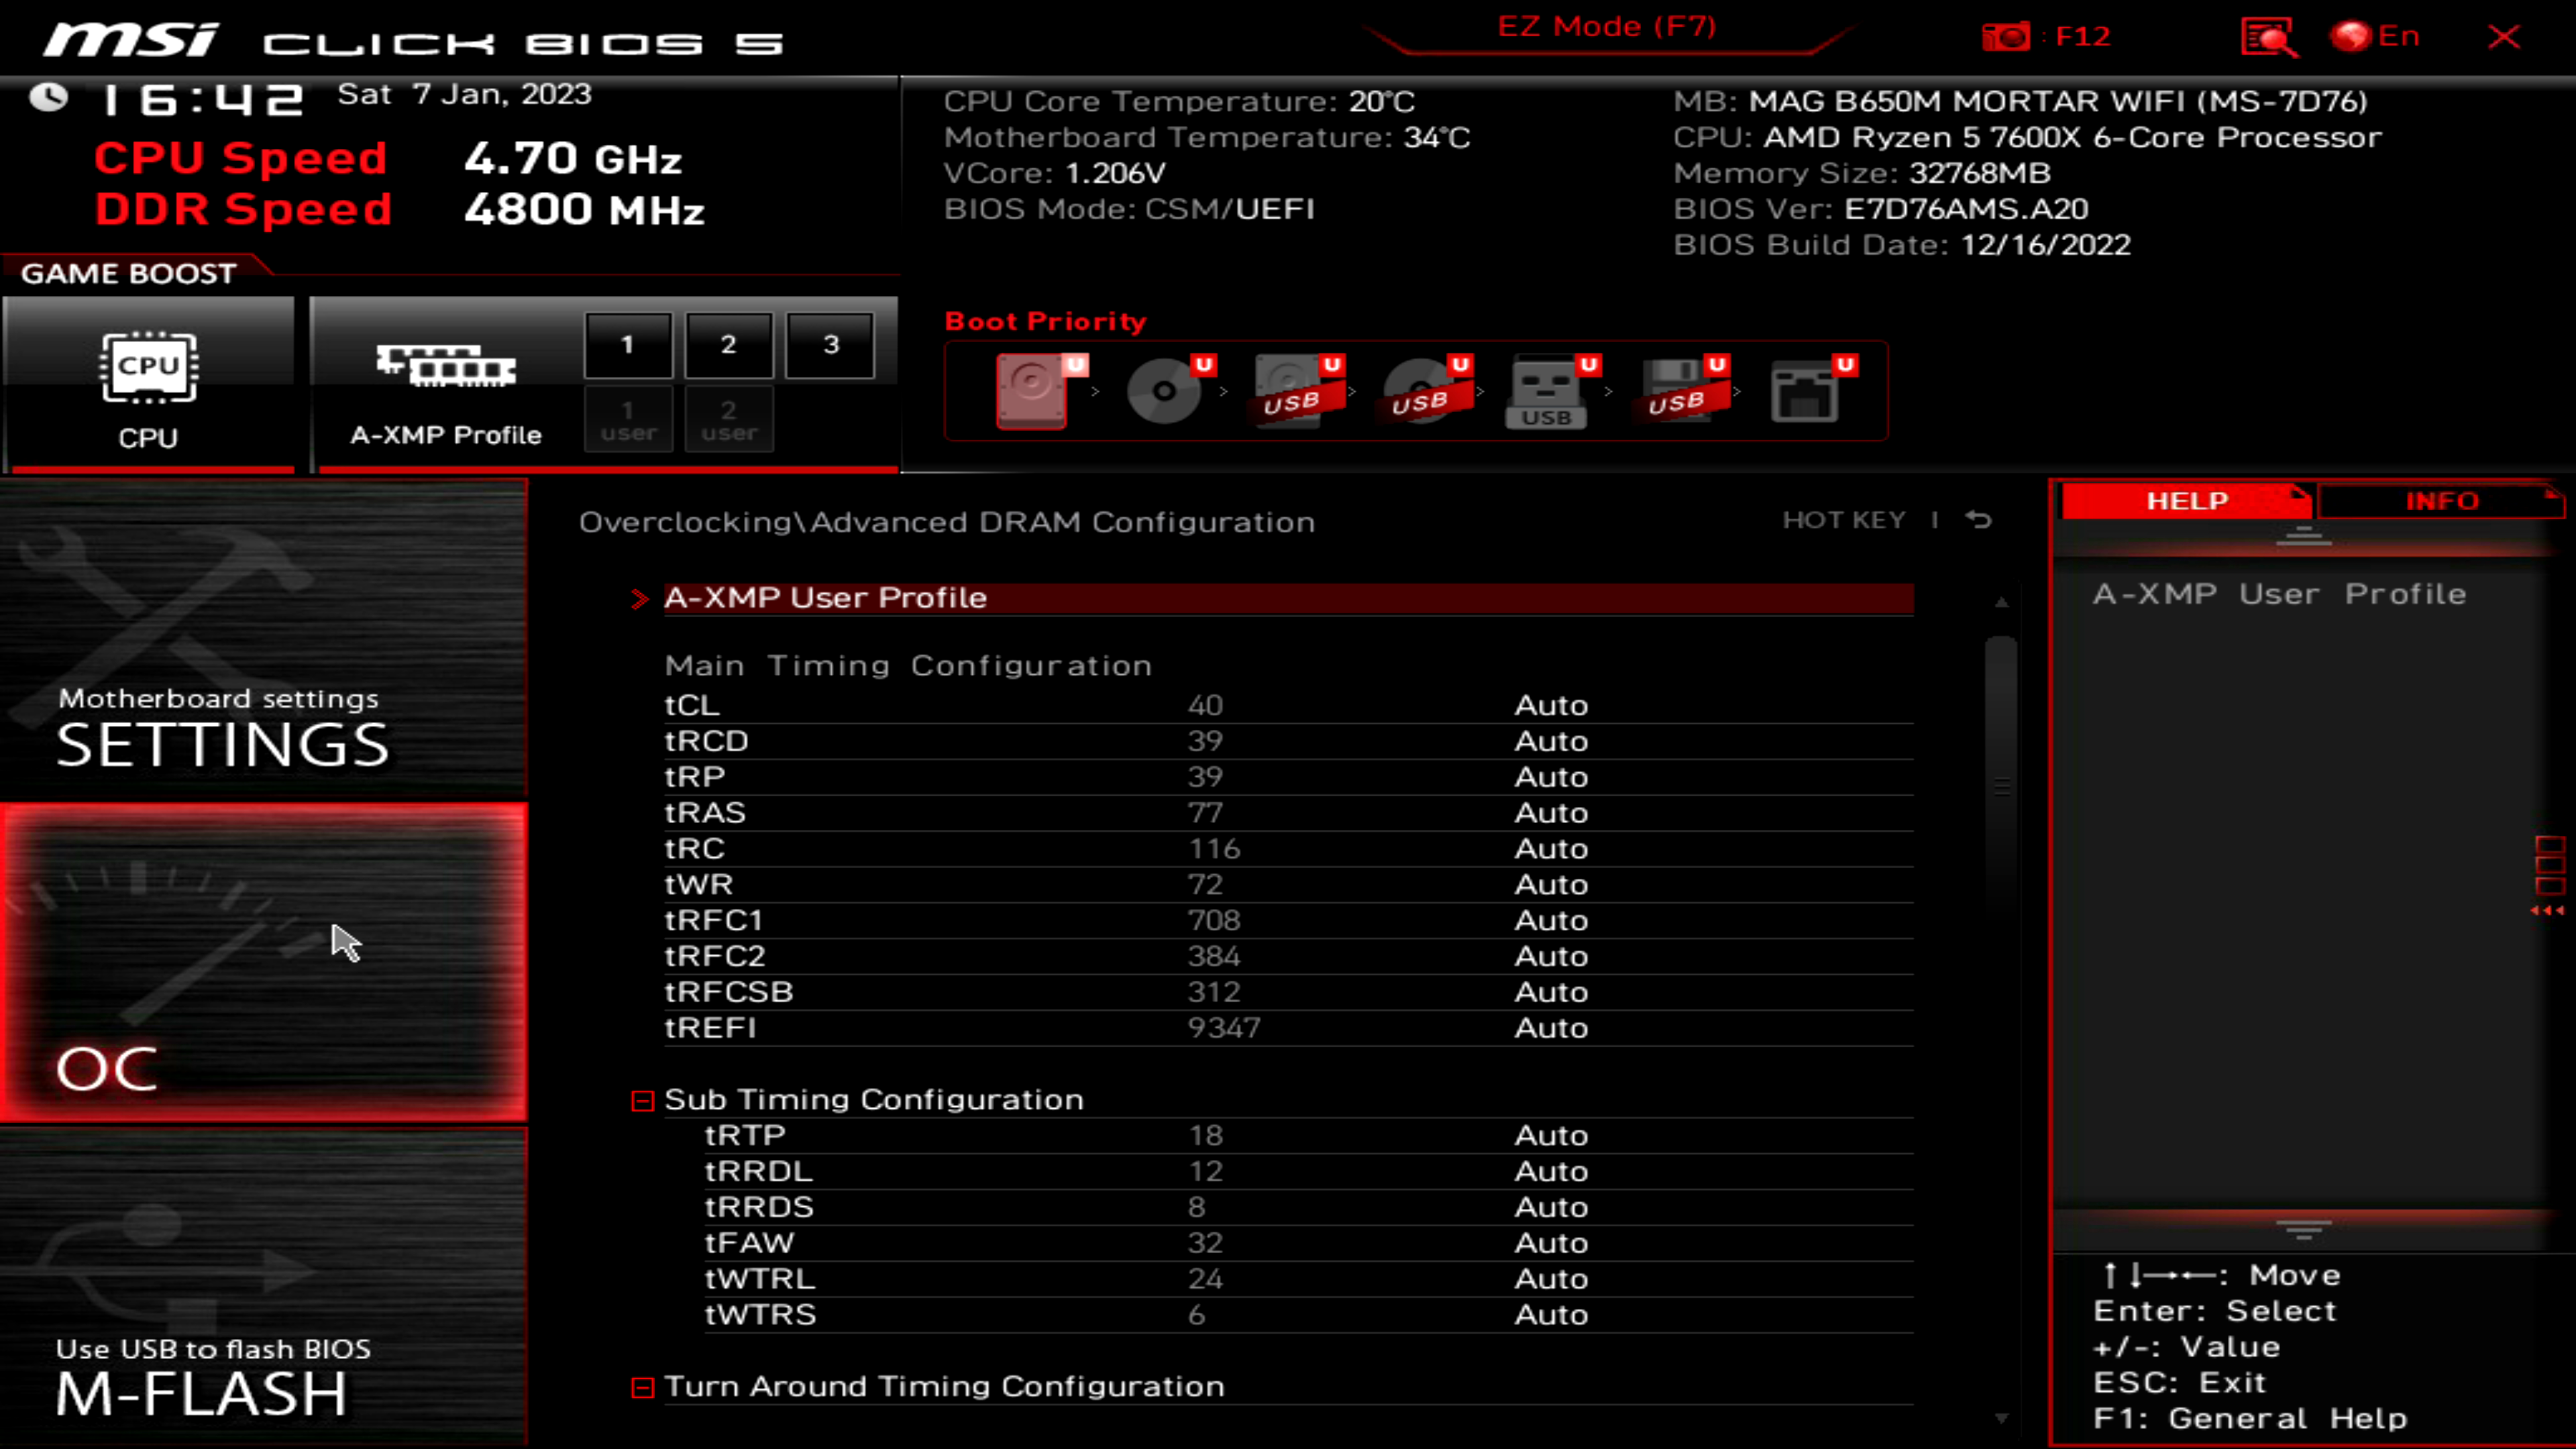Expand the A-XMP User Profile section

[641, 596]
